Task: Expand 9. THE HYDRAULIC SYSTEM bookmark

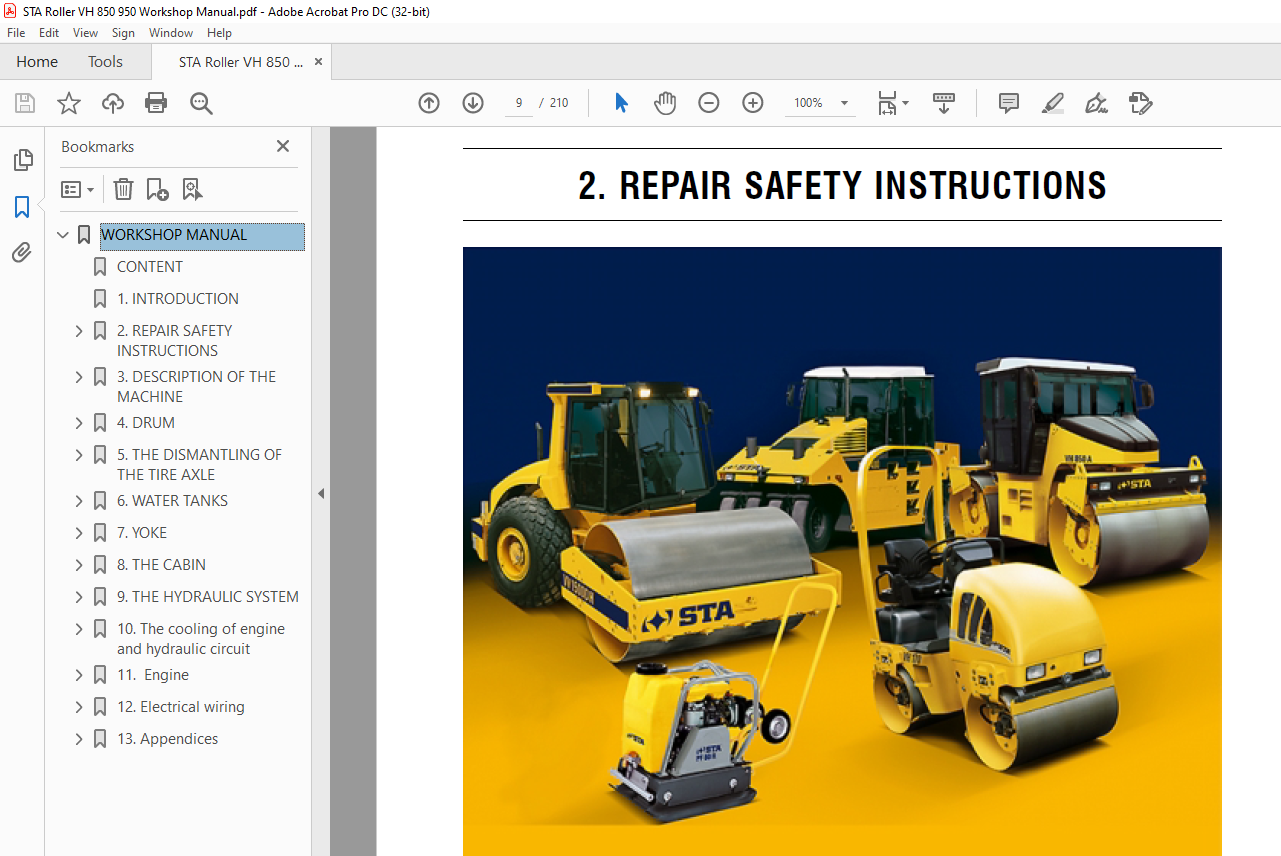Action: 79,597
